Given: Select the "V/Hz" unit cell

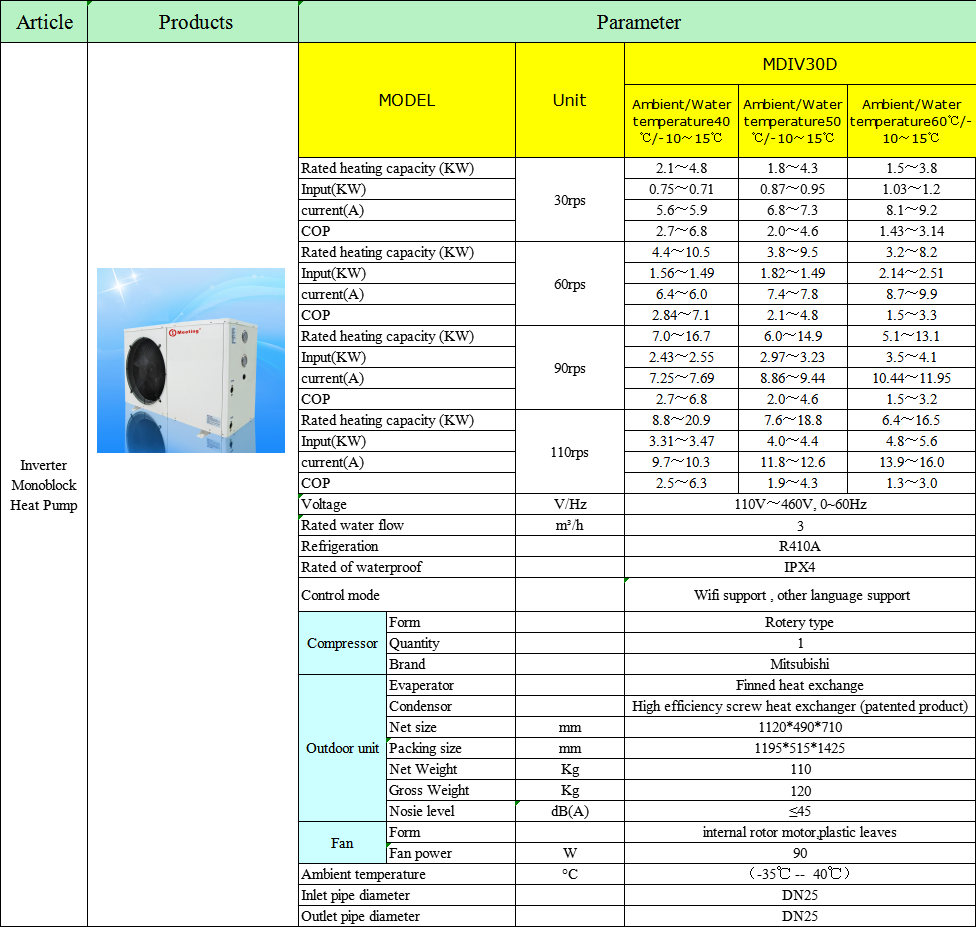Looking at the screenshot, I should point(570,504).
